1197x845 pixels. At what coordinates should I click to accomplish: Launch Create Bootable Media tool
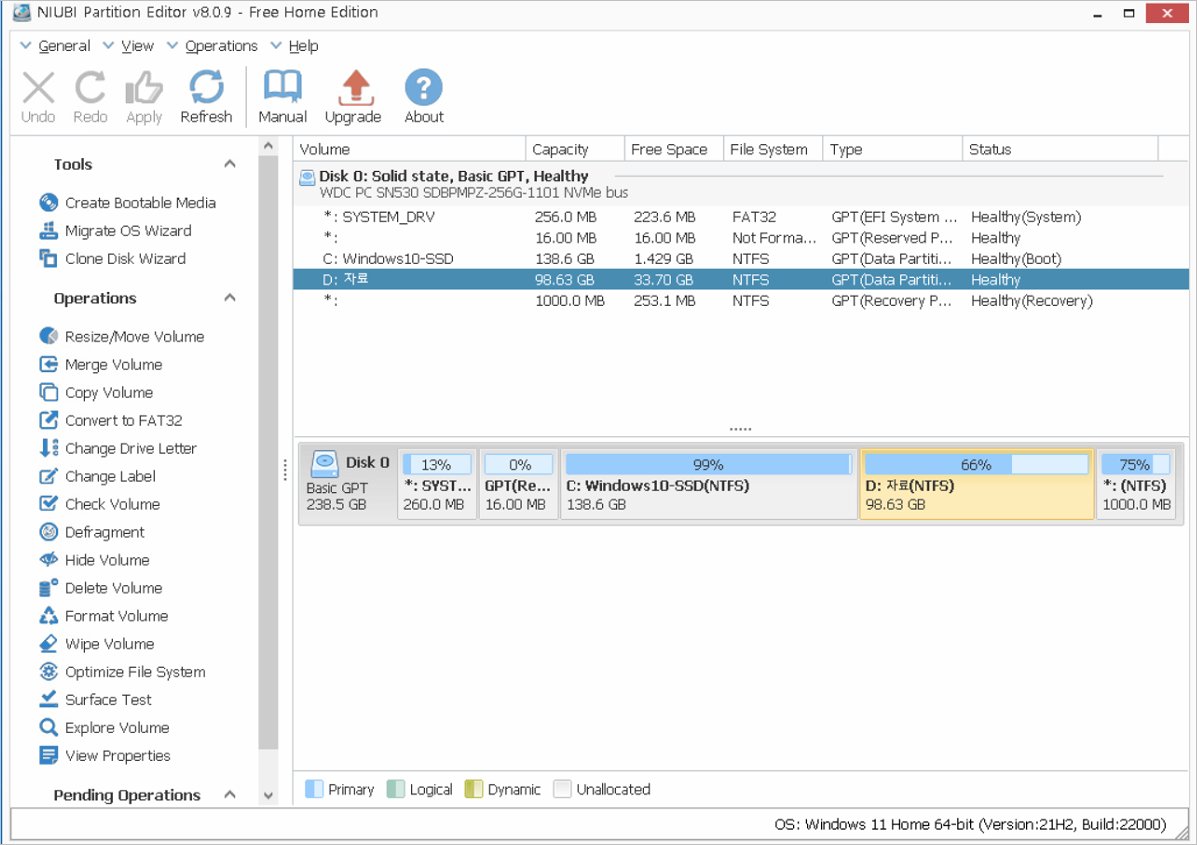coord(139,203)
